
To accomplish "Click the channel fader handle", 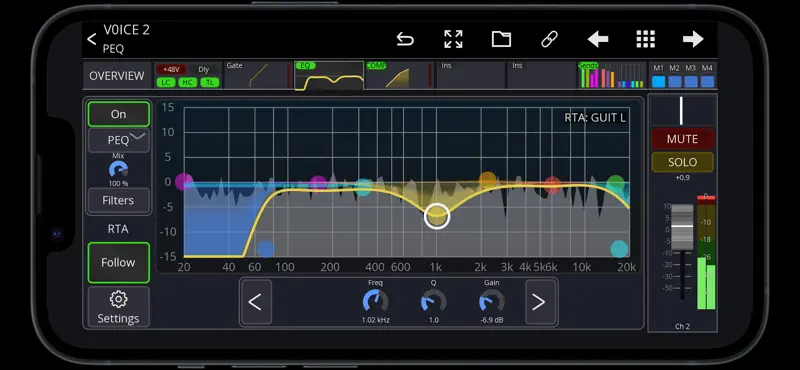I will 682,227.
